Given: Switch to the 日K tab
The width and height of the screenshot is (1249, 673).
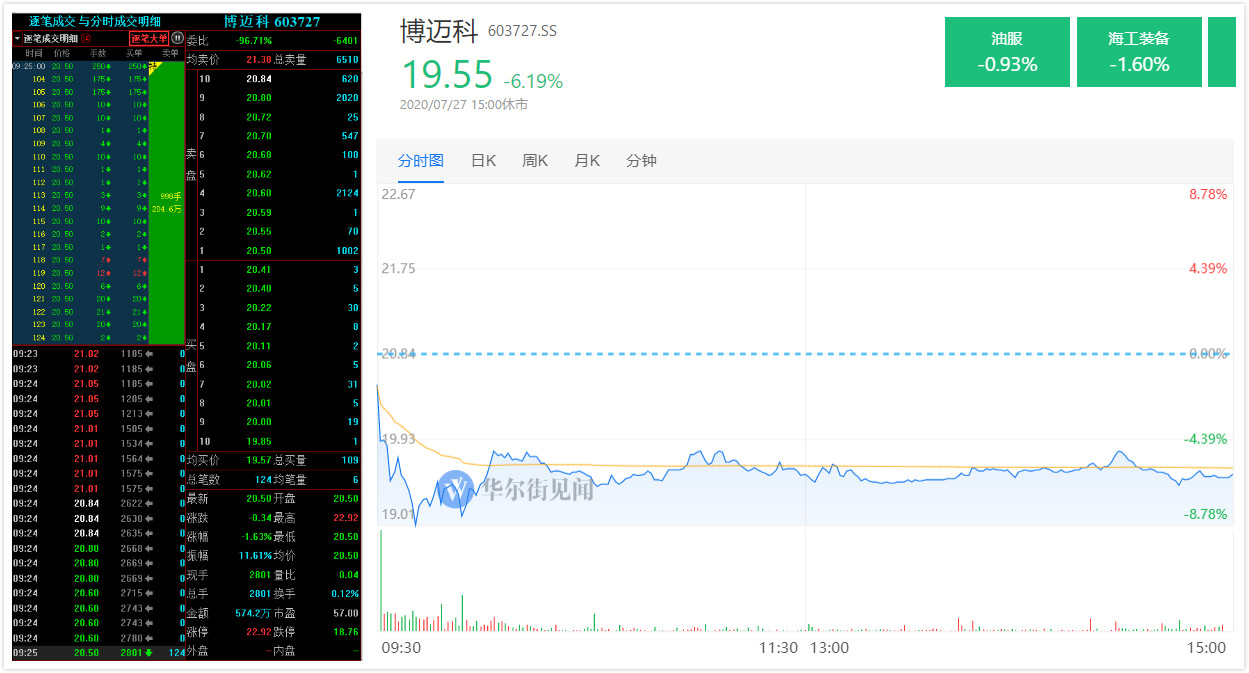Looking at the screenshot, I should coord(483,160).
